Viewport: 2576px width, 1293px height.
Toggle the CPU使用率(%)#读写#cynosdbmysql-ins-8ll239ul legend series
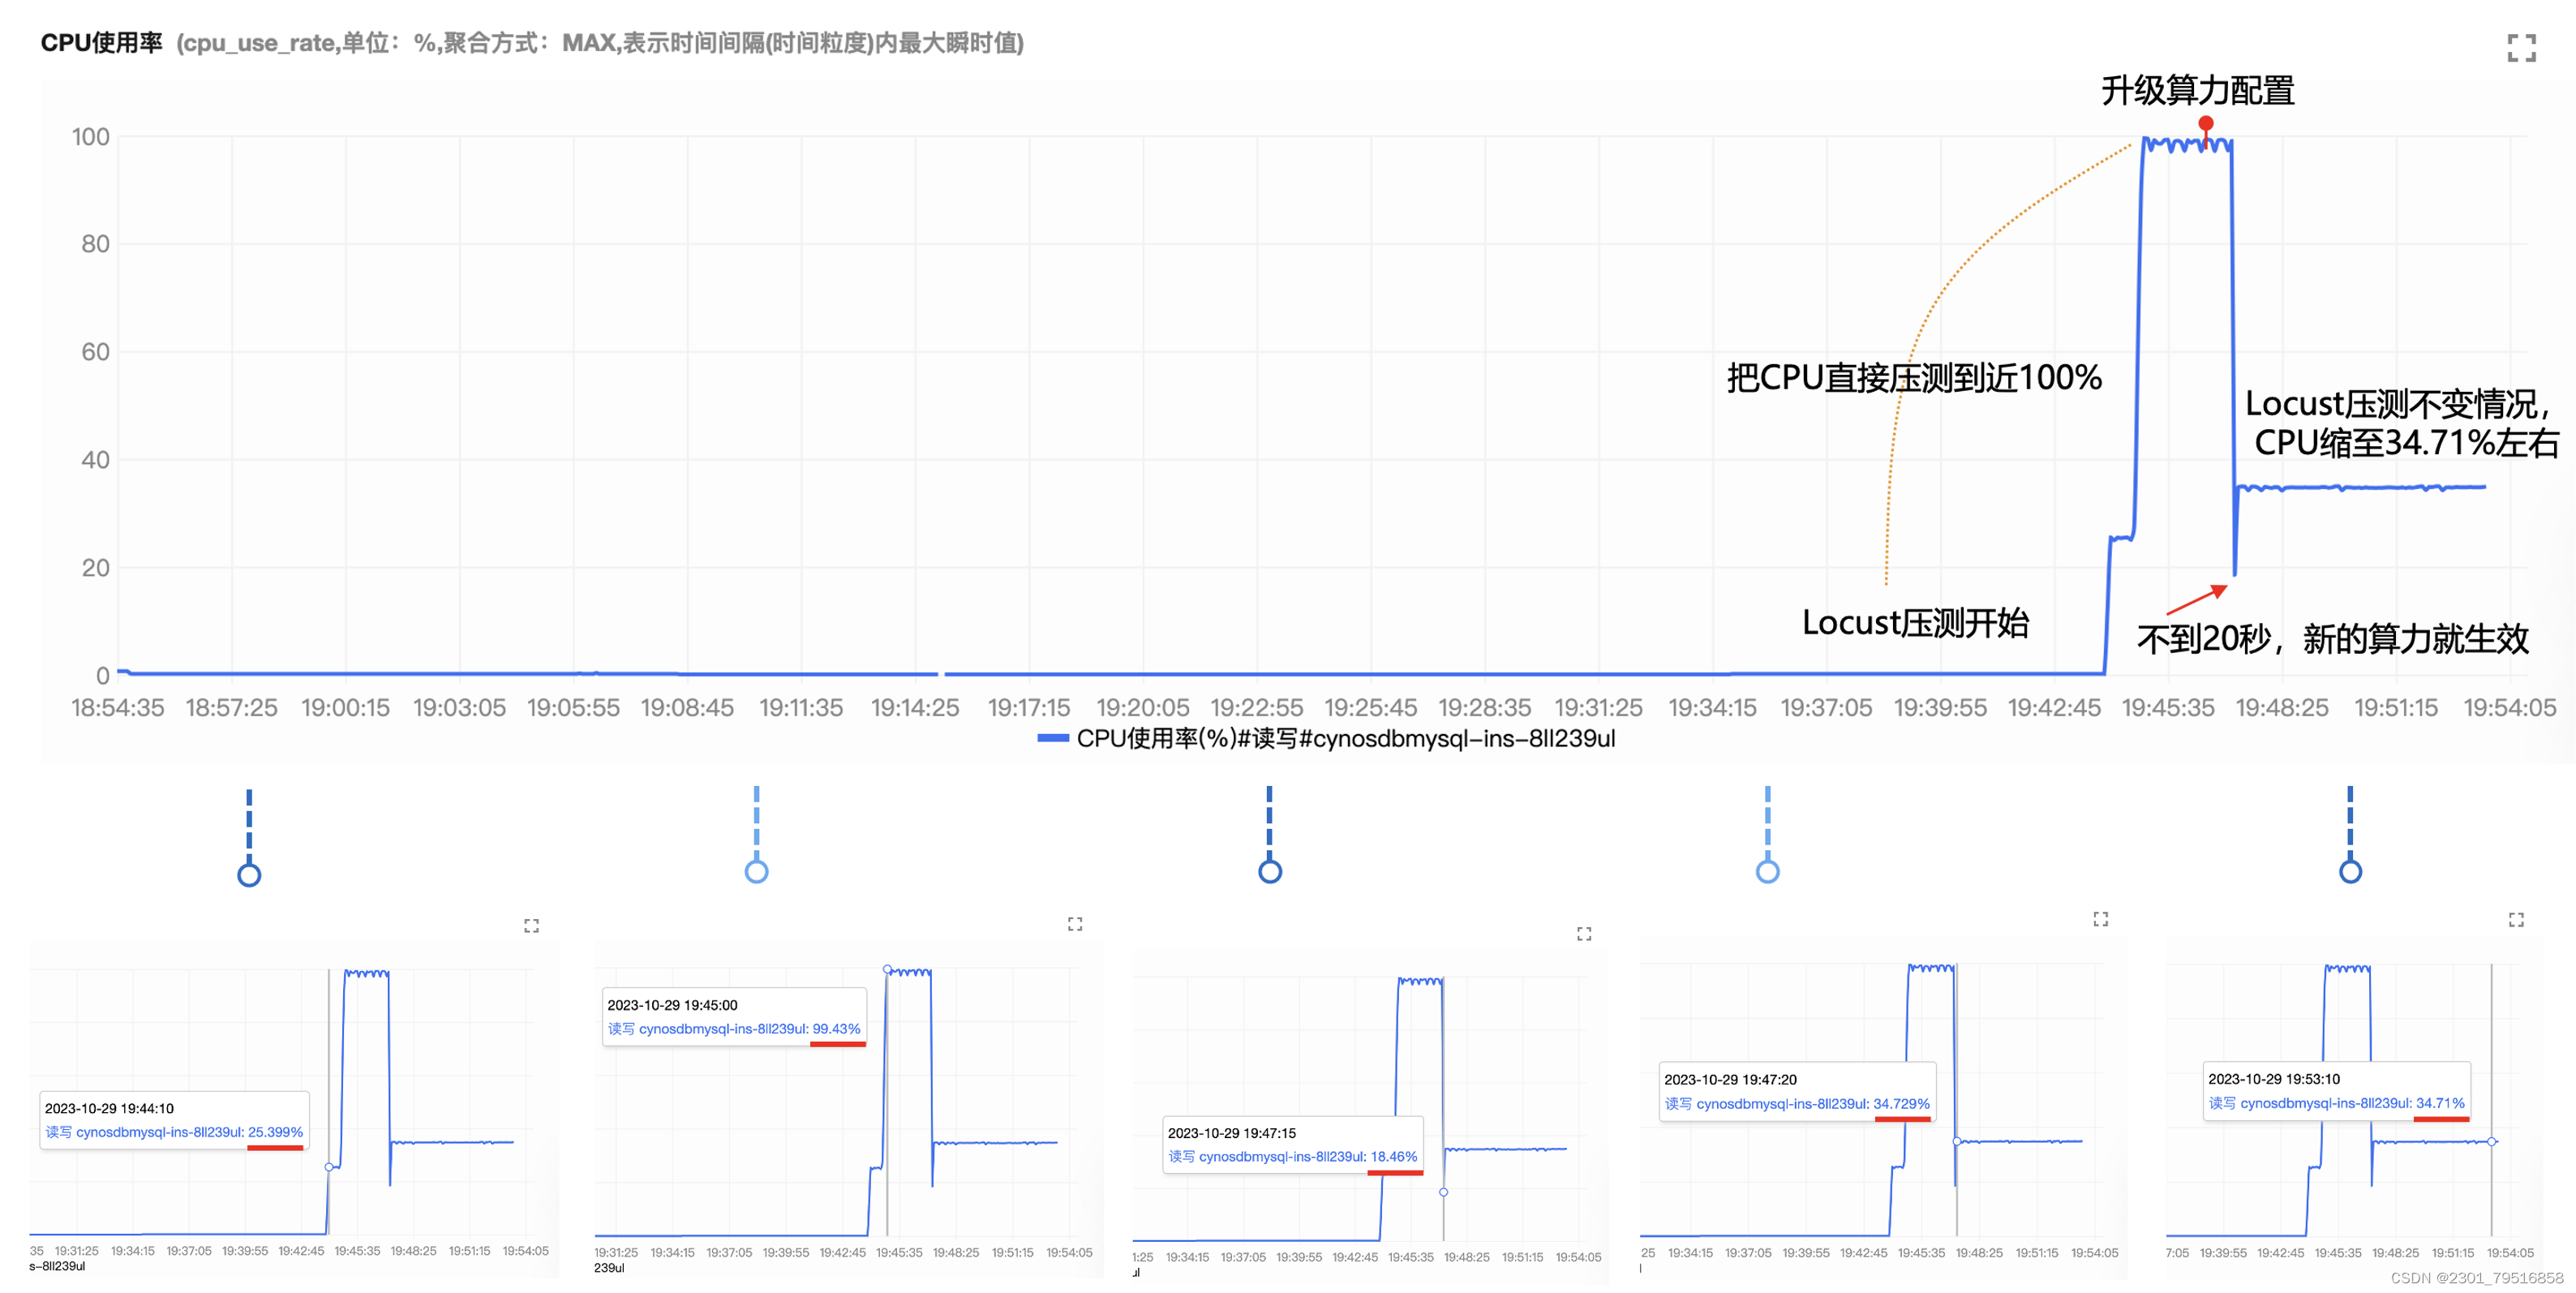tap(1326, 739)
